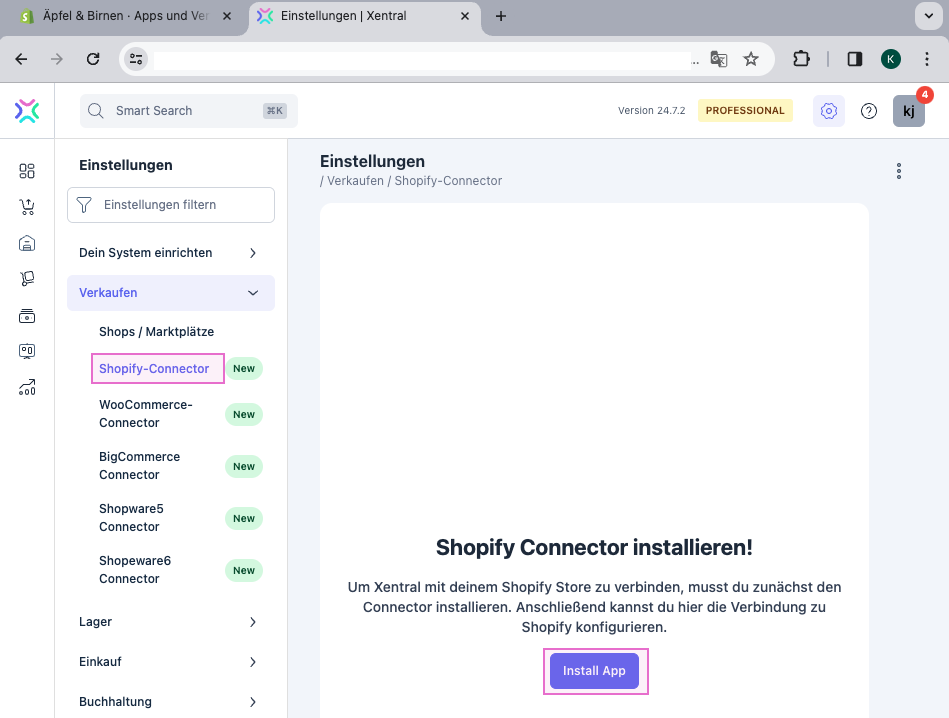Select Shops / Marktplätze in settings menu
The image size is (949, 718).
pos(156,332)
